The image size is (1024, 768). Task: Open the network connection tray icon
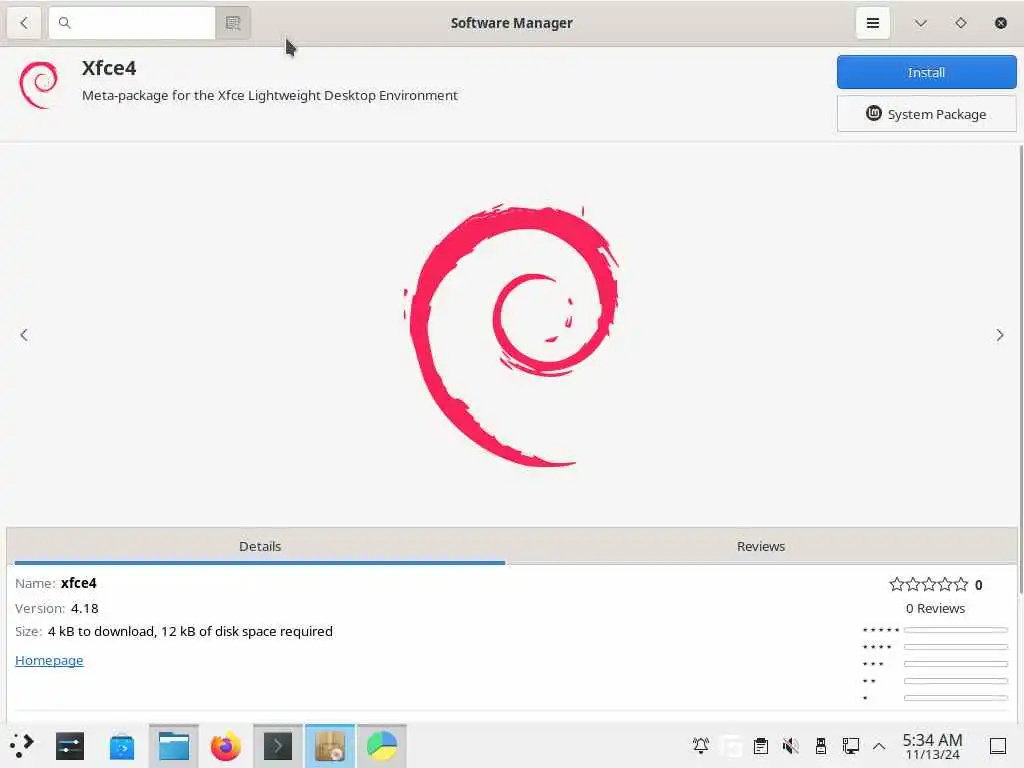coord(850,745)
